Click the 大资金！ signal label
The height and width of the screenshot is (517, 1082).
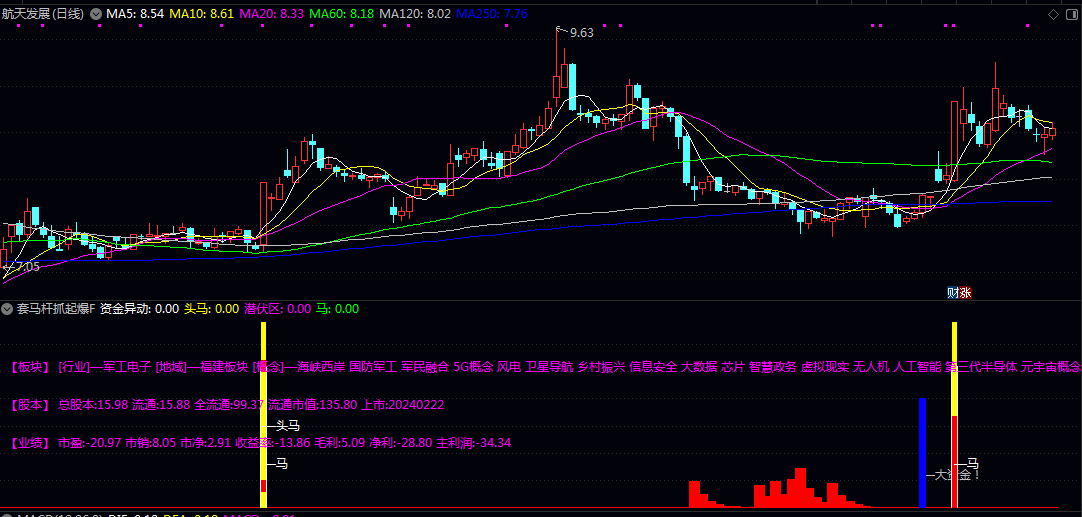956,476
